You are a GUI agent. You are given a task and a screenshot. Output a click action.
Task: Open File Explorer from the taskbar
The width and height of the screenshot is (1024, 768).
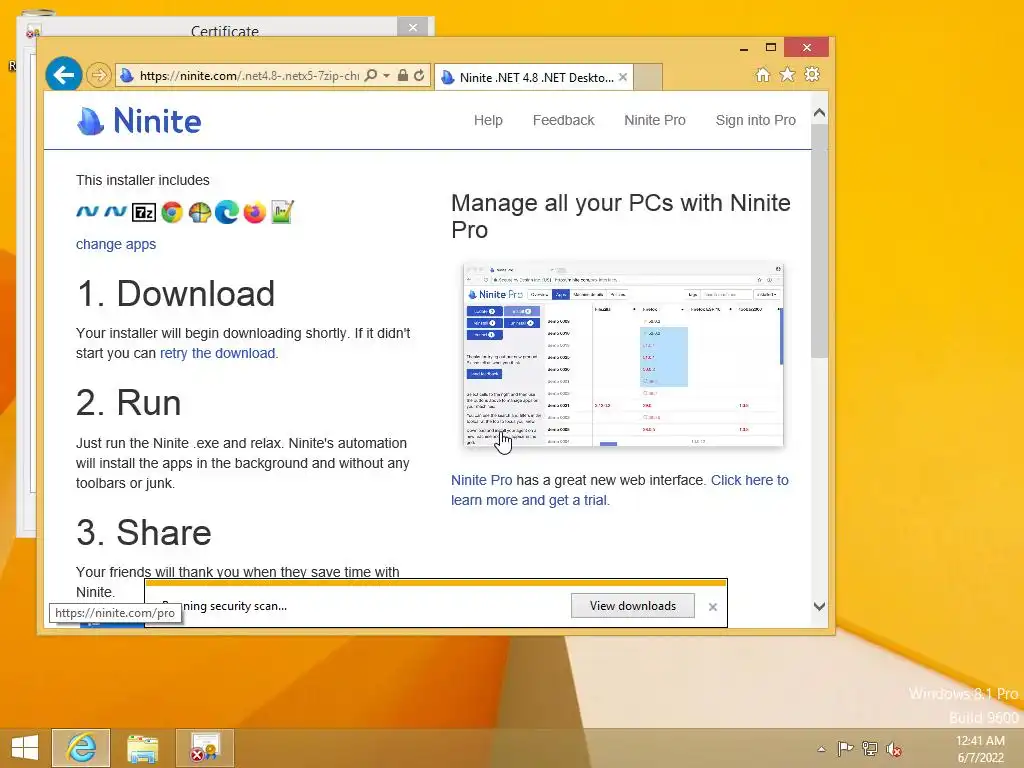coord(142,748)
